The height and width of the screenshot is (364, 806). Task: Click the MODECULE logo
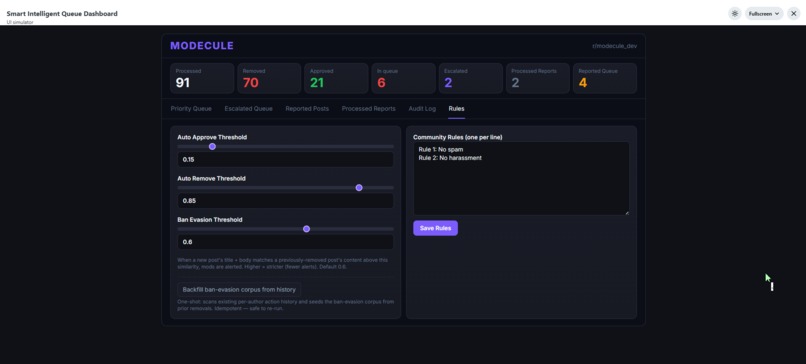point(202,46)
